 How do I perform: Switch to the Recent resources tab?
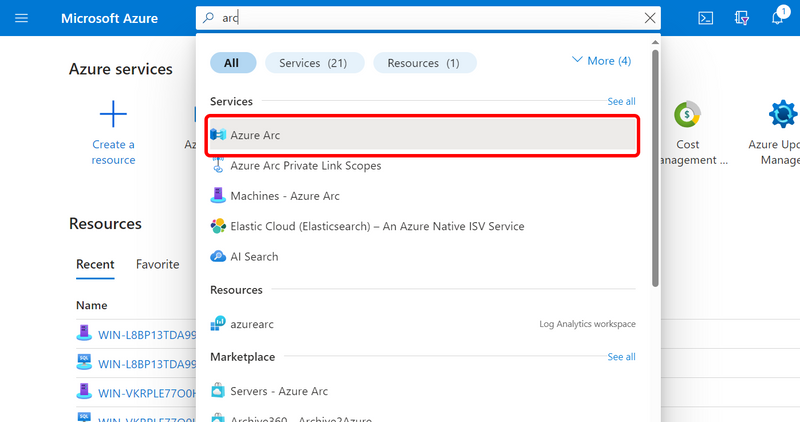[95, 264]
